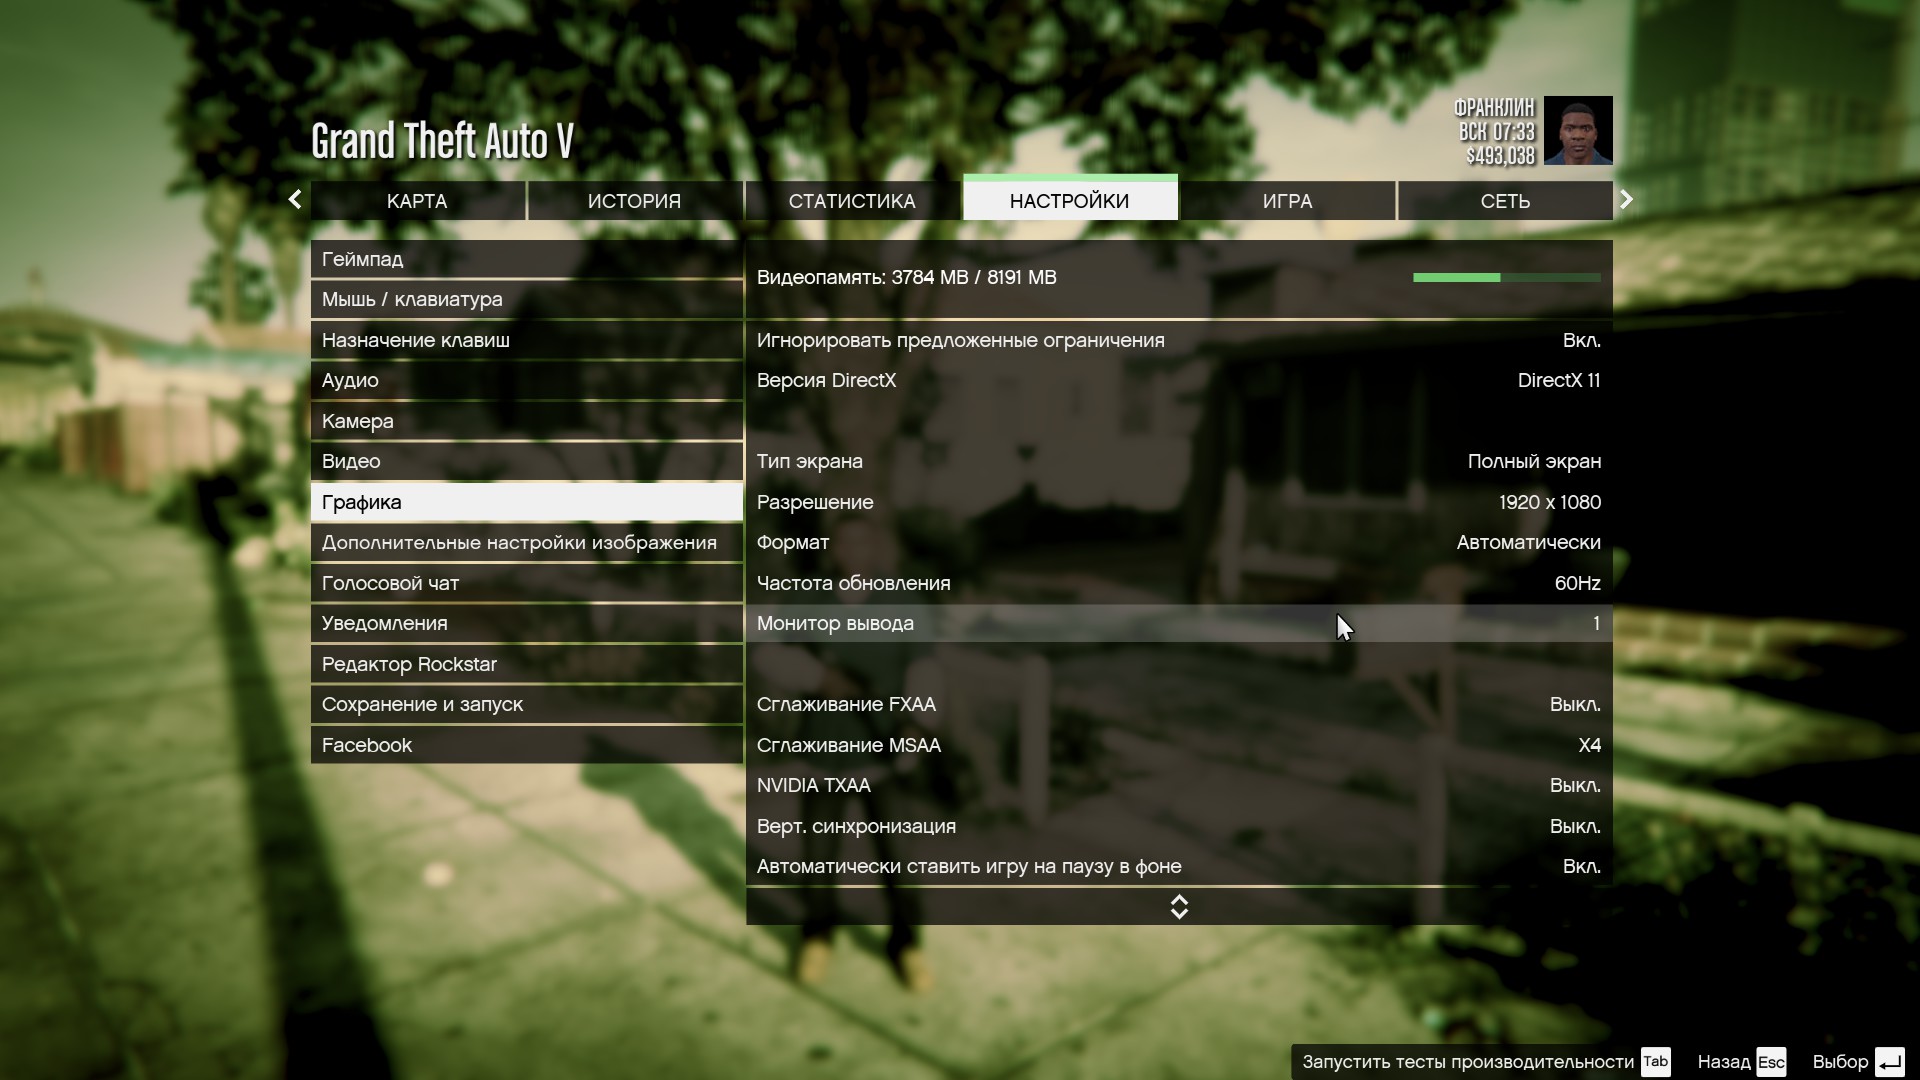Open Сохранение и запуск category
This screenshot has width=1920, height=1080.
pyautogui.click(x=527, y=704)
